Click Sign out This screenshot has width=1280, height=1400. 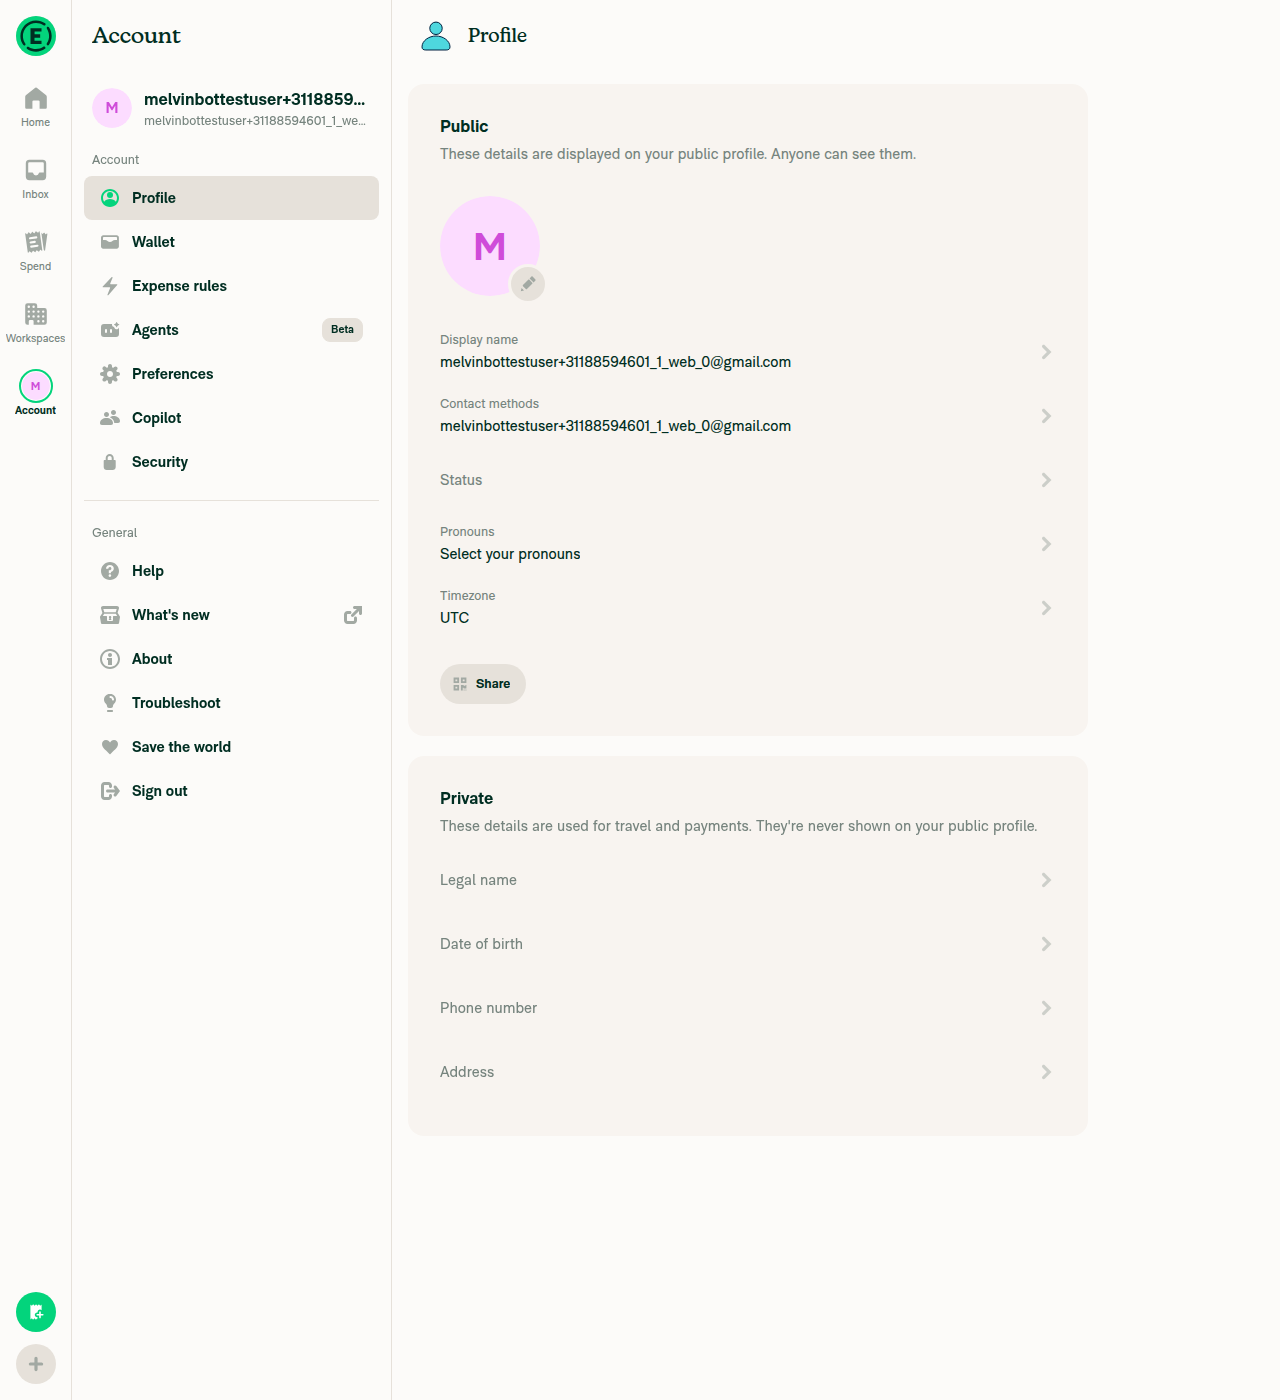231,791
